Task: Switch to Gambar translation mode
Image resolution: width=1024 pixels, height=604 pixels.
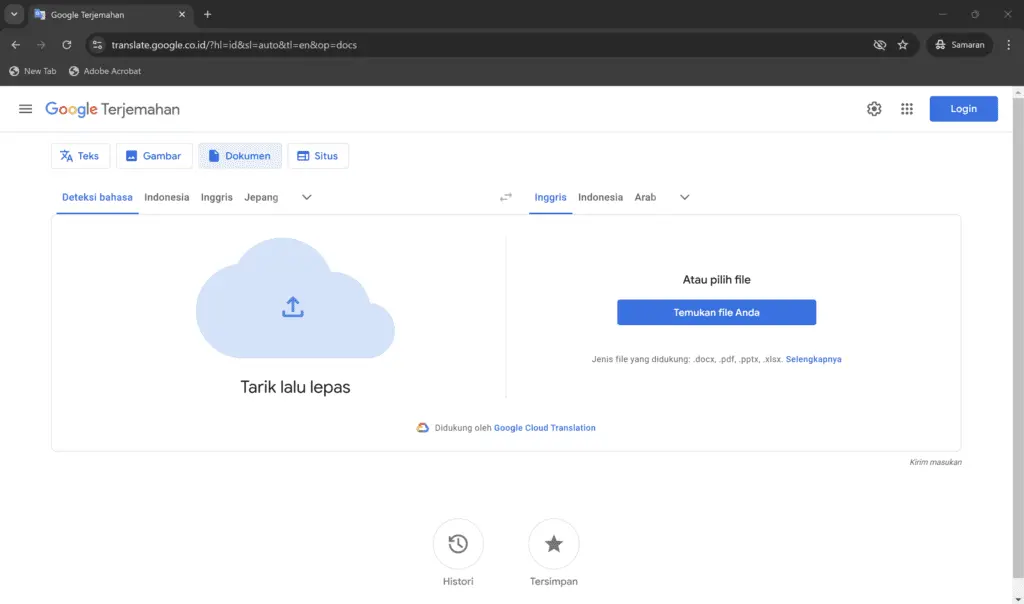Action: [x=154, y=156]
